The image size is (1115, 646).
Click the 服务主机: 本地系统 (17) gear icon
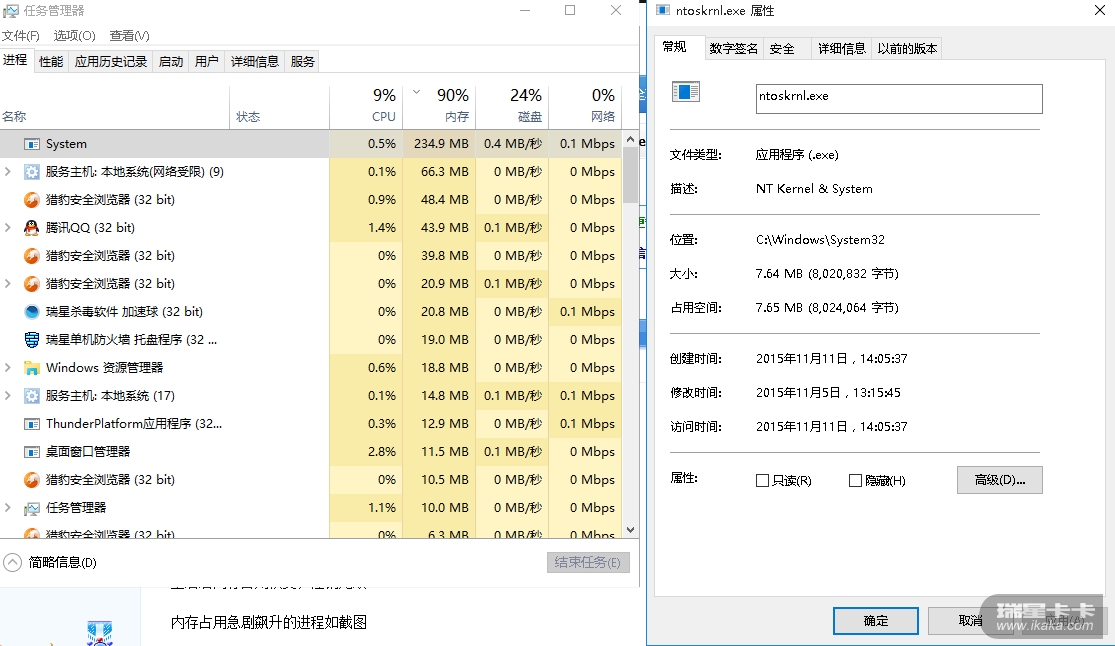(31, 396)
